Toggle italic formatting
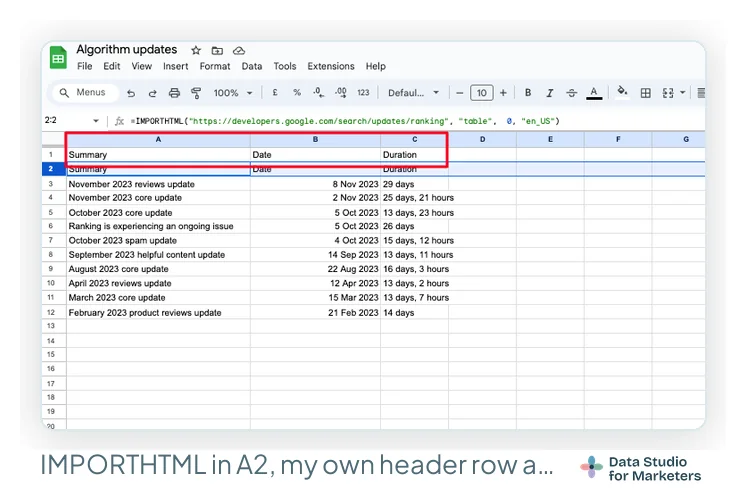 [550, 93]
